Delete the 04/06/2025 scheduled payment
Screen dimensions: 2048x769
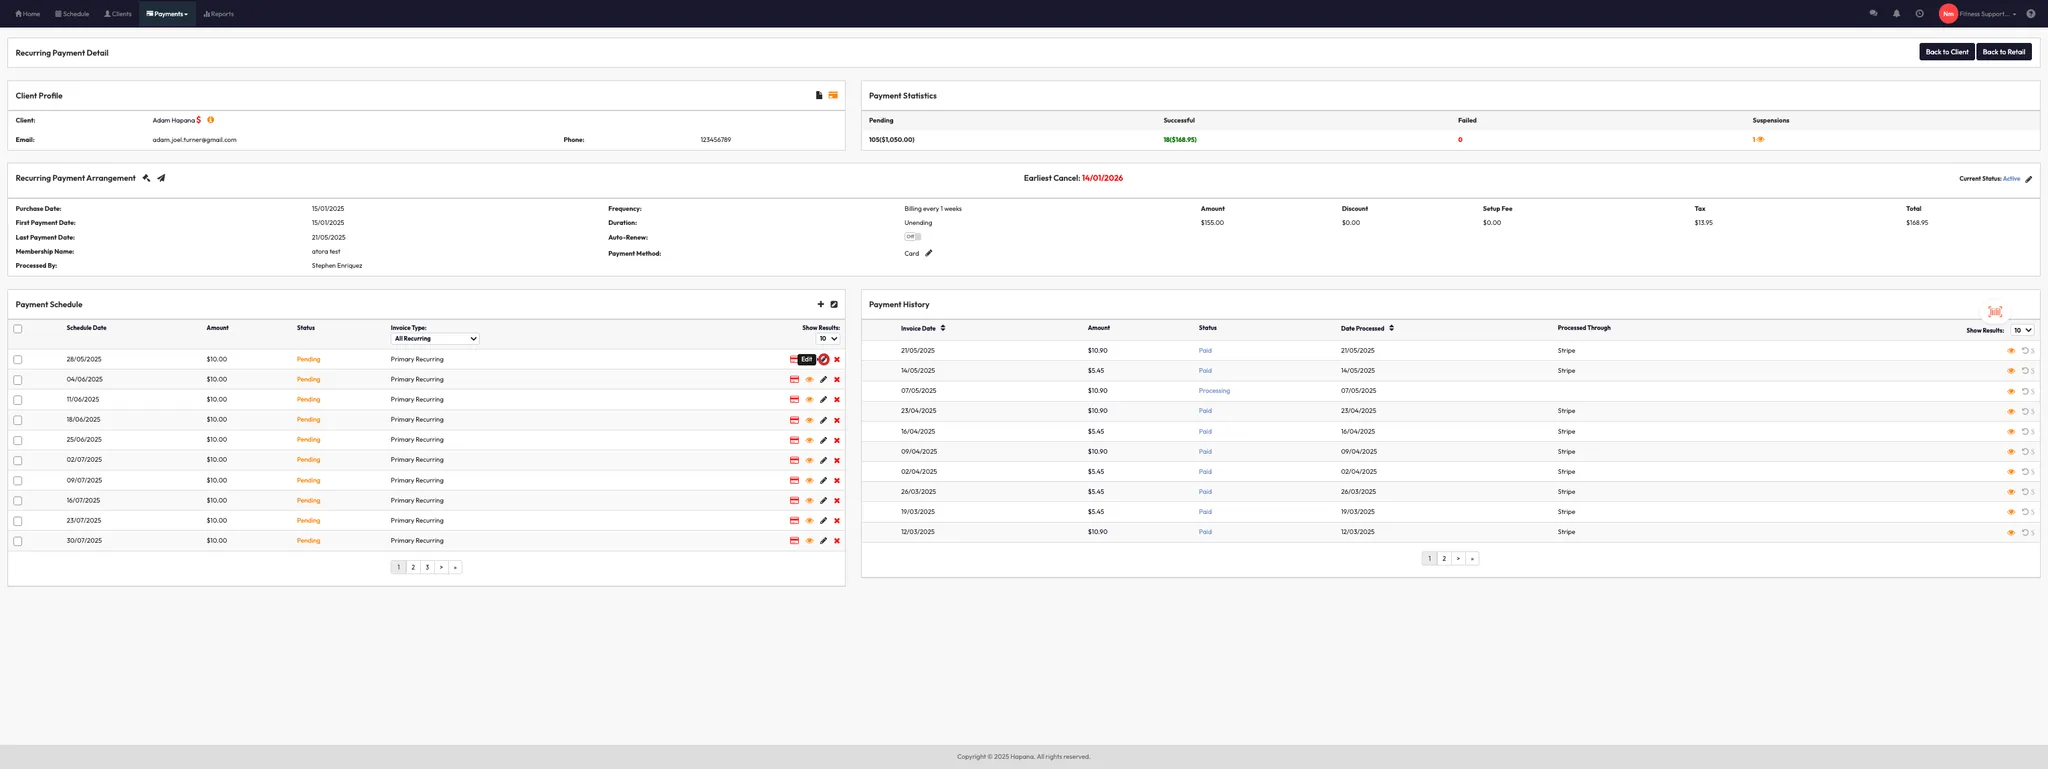coord(837,380)
